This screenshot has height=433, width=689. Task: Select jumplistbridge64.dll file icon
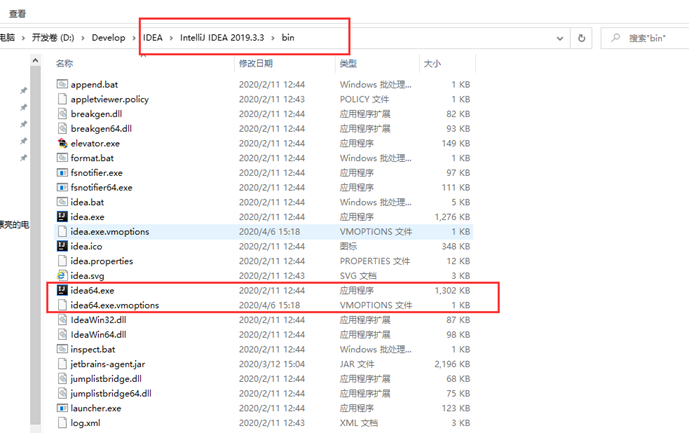click(x=62, y=393)
